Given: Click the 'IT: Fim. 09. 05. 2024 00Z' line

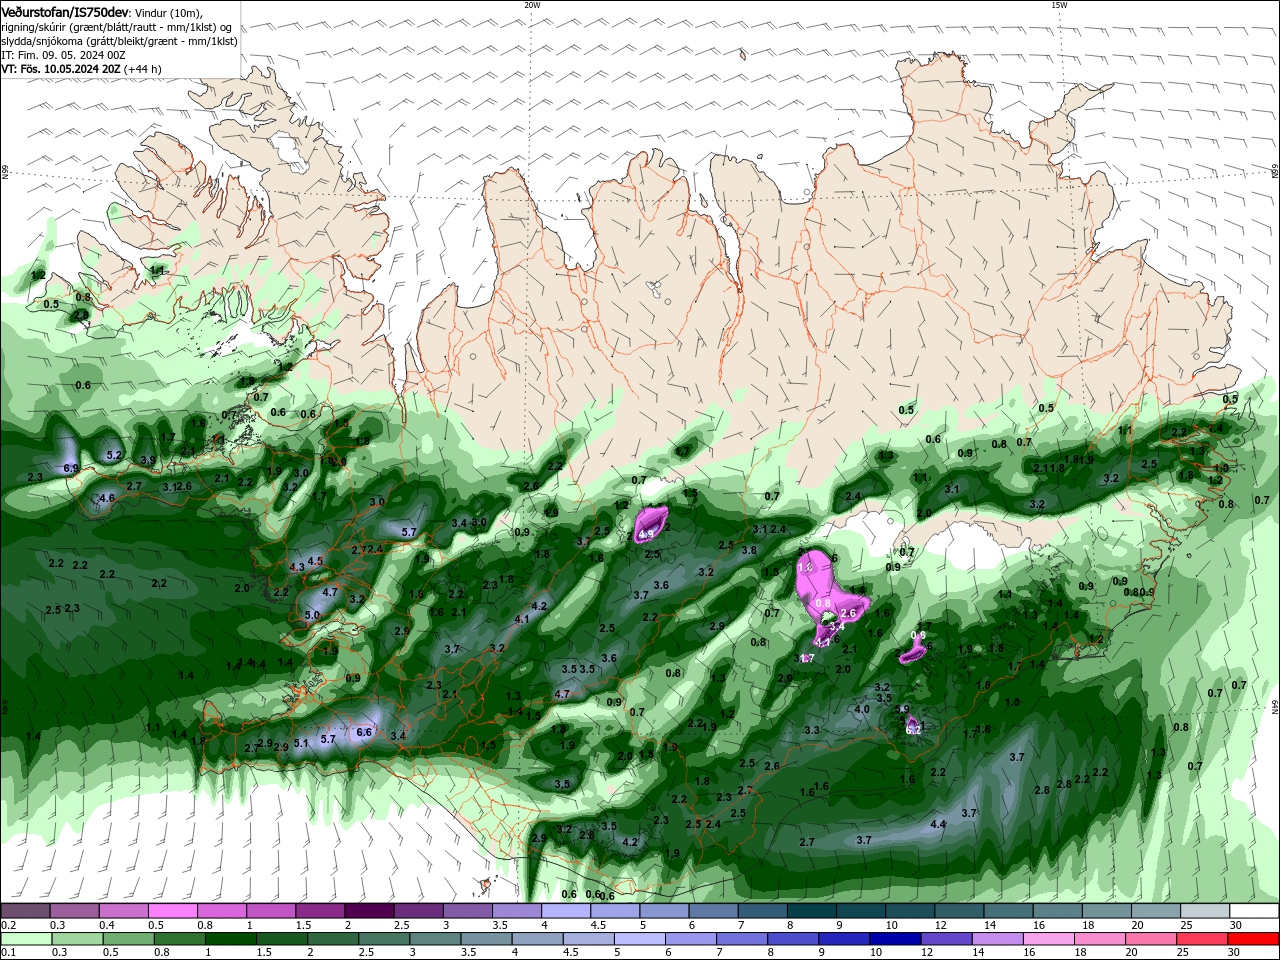Looking at the screenshot, I should (x=62, y=55).
